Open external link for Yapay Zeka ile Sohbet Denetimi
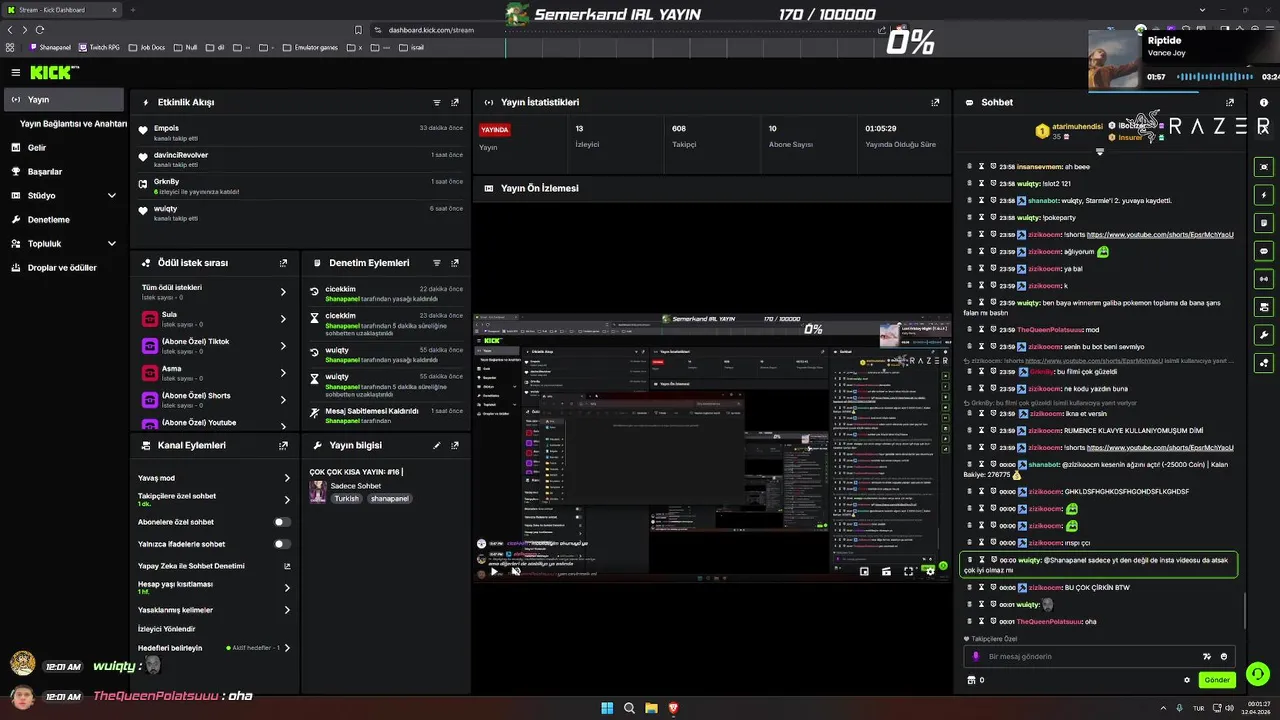Image resolution: width=1280 pixels, height=720 pixels. (x=287, y=566)
